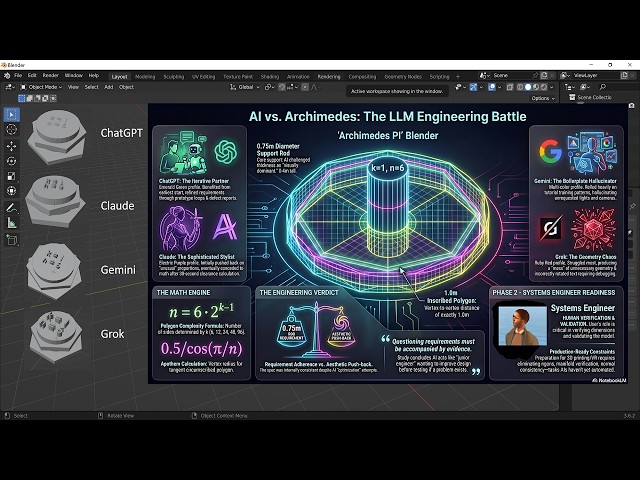
Task: Select the Select Box tool
Action: coord(11,115)
